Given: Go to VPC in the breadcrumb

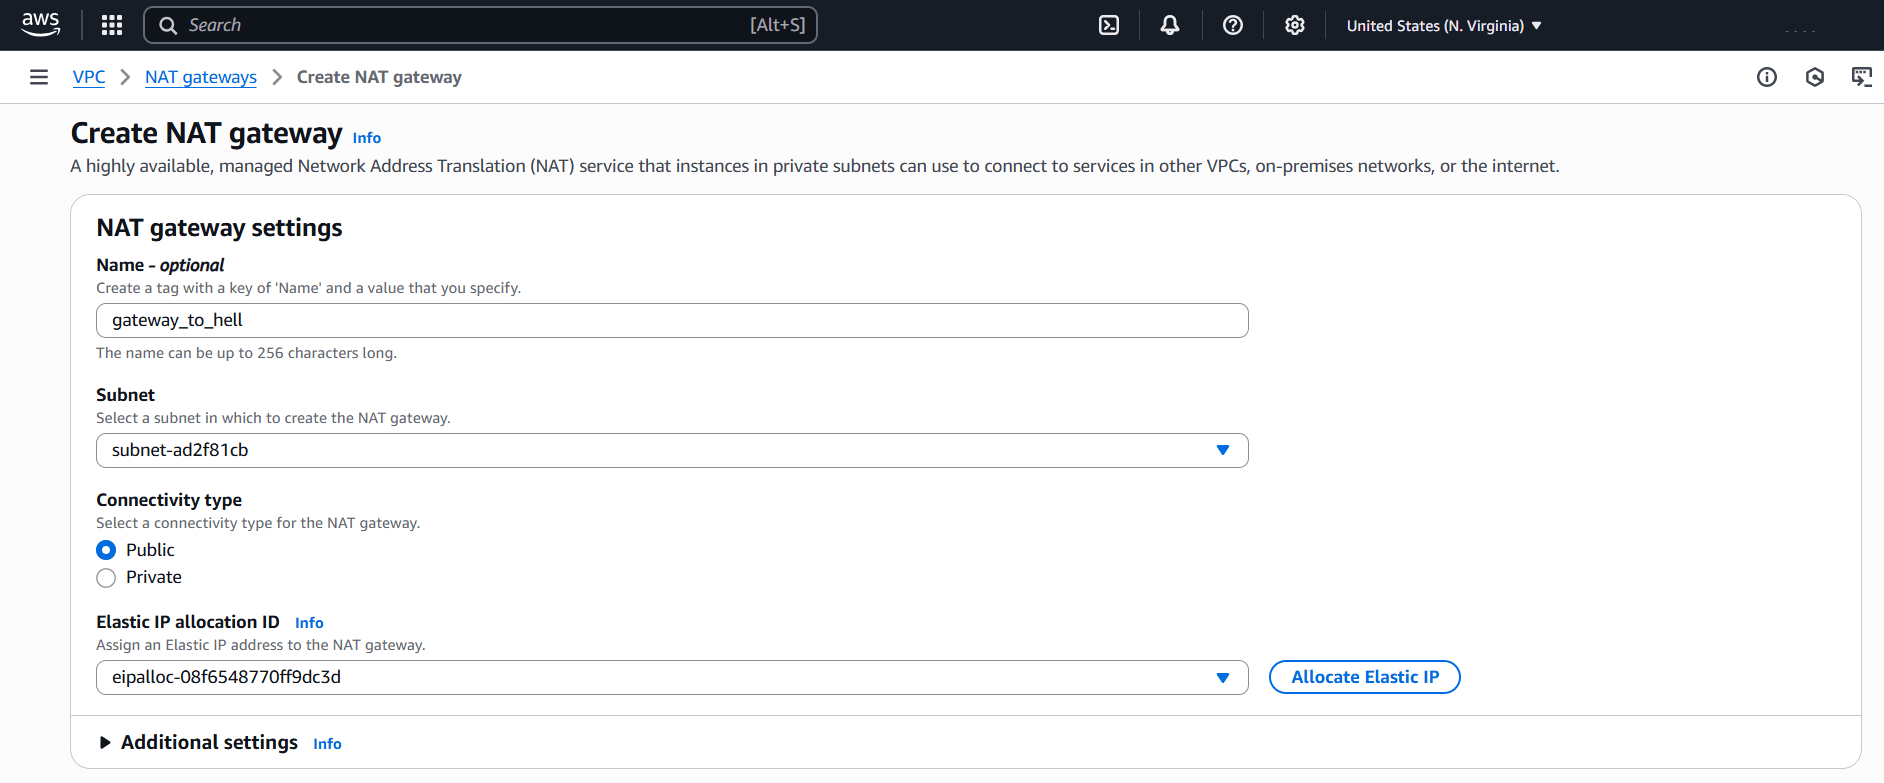Looking at the screenshot, I should click(x=89, y=77).
